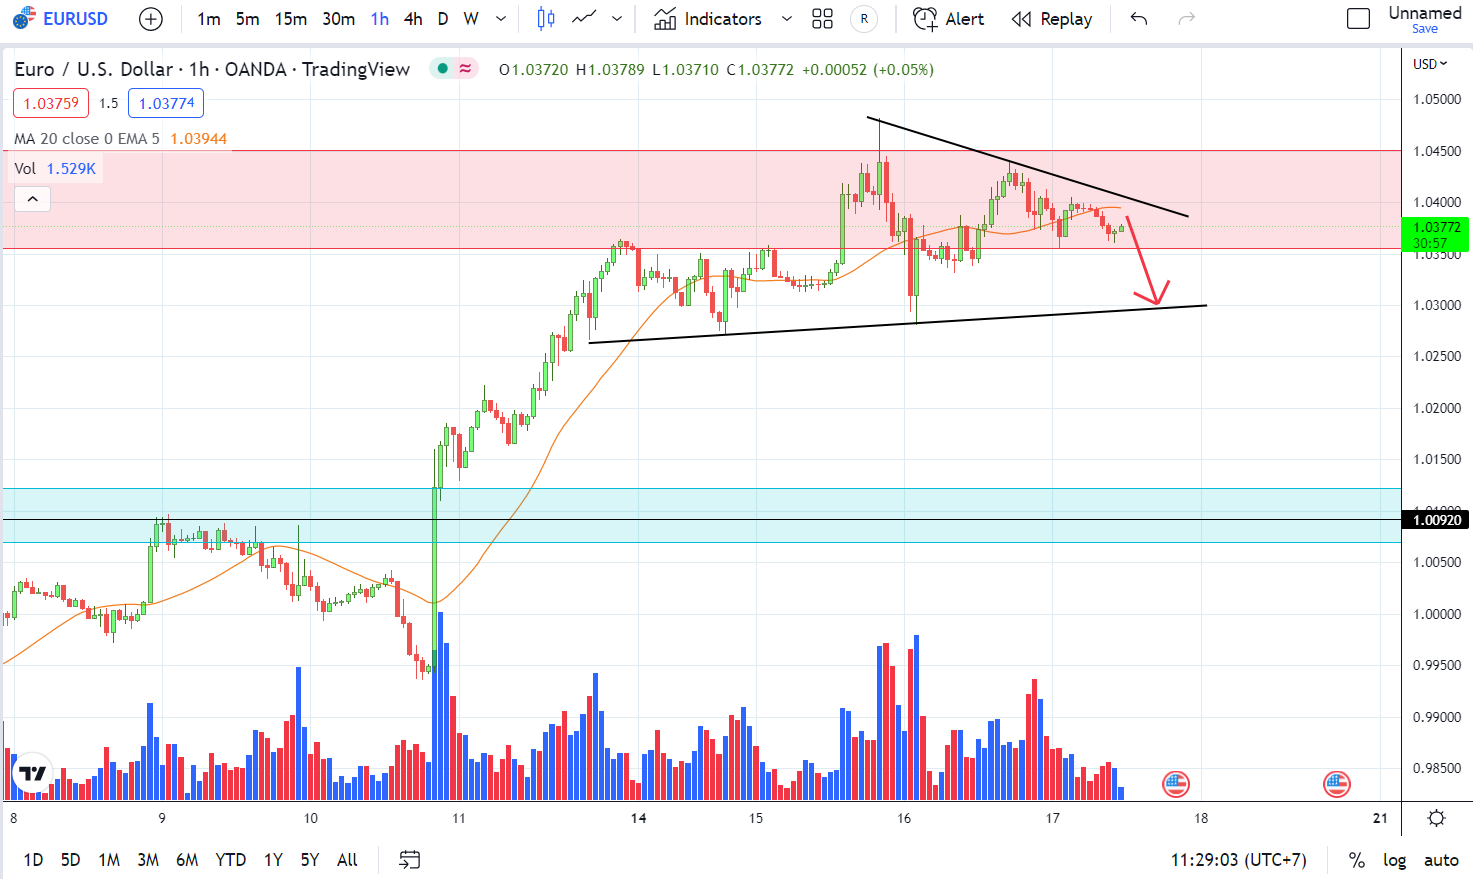
Task: Select the line chart style icon
Action: tap(585, 18)
